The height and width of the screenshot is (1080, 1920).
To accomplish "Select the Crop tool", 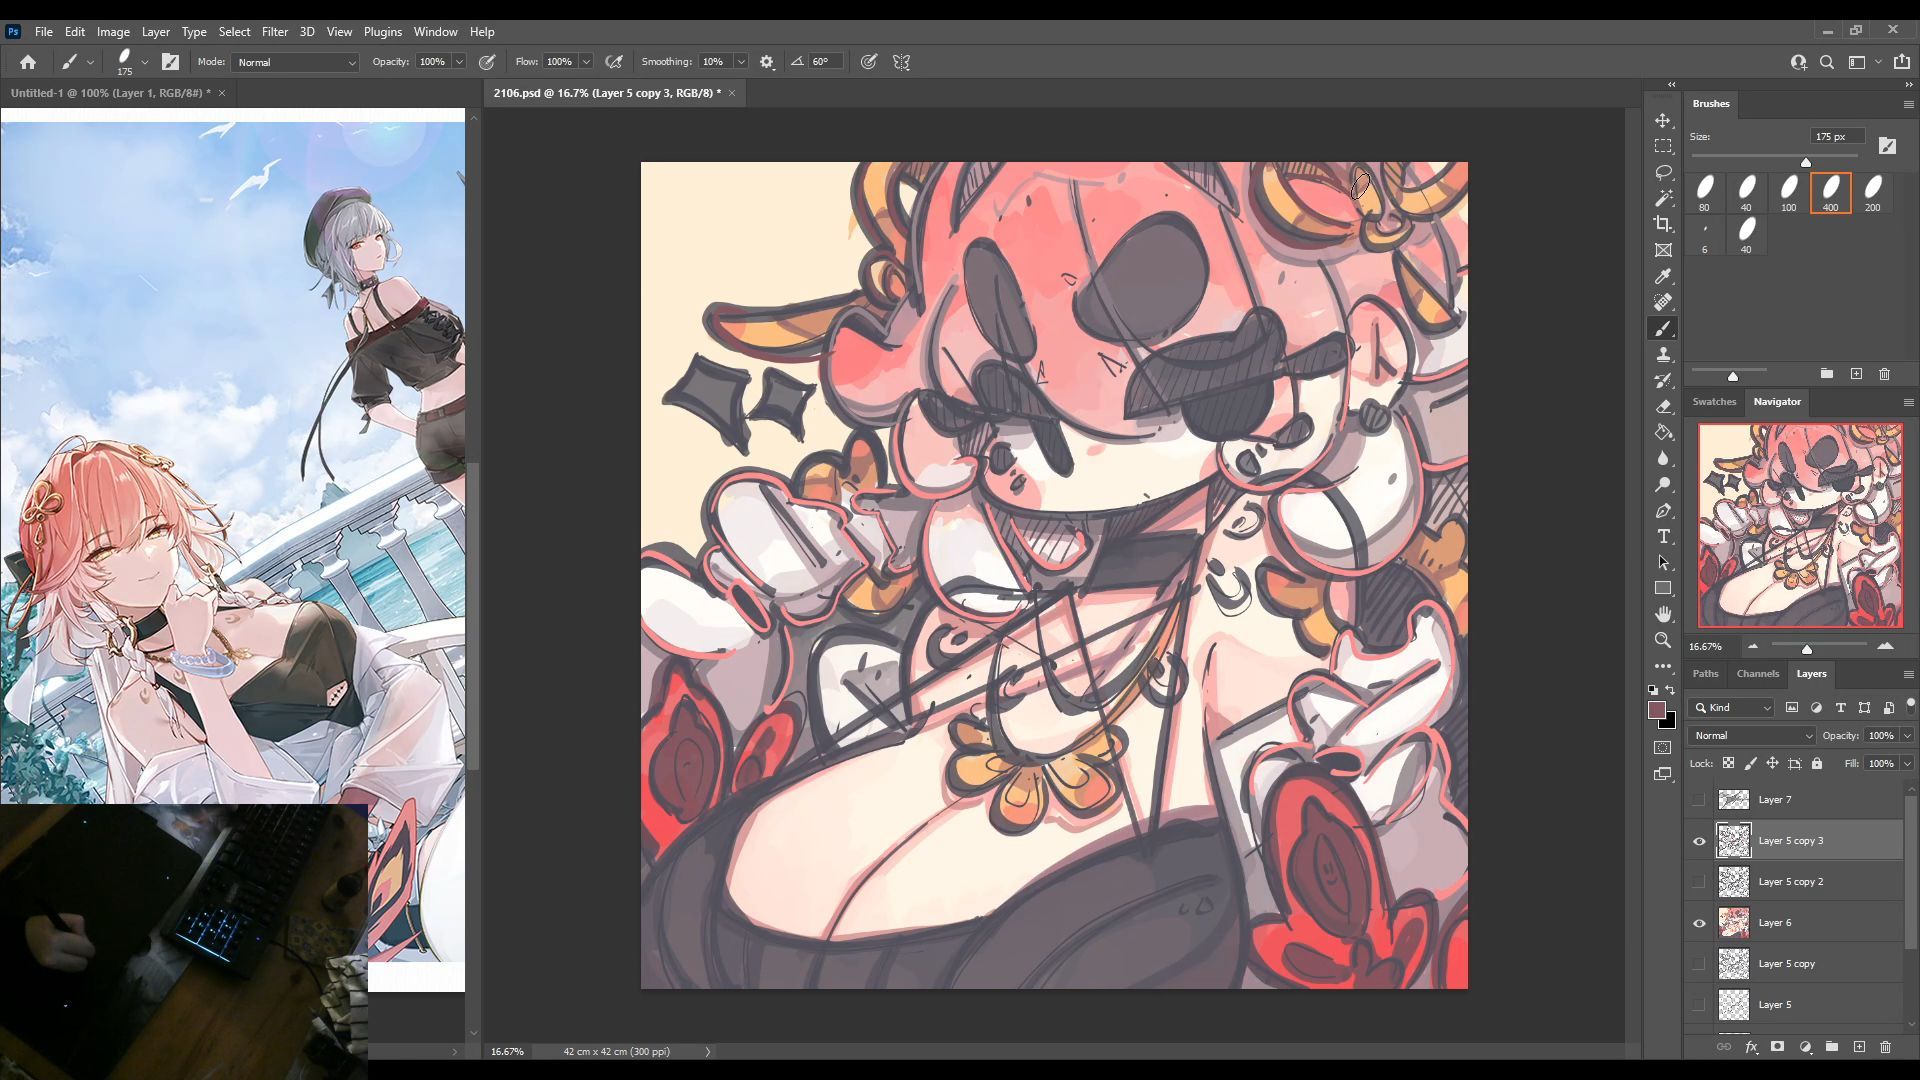I will pos(1663,224).
